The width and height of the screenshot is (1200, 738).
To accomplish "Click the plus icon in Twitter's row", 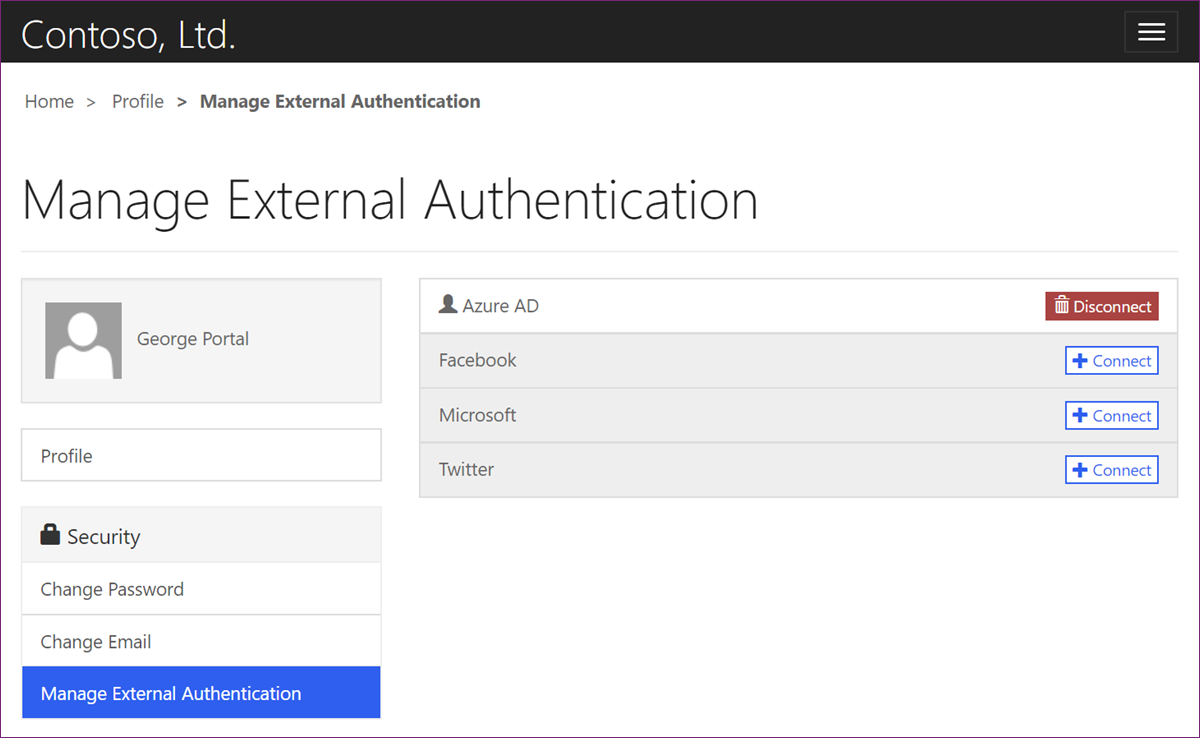I will pos(1080,470).
